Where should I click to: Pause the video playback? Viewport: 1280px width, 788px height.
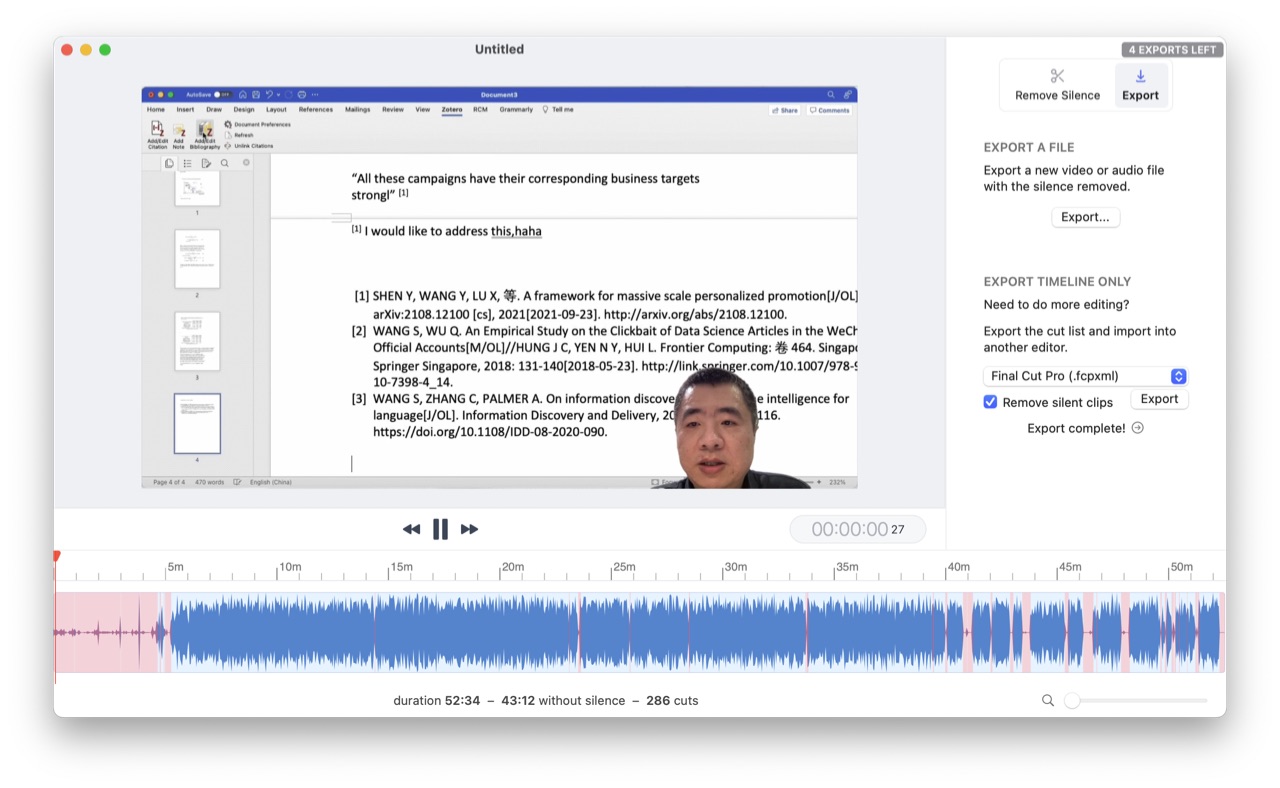(x=440, y=529)
